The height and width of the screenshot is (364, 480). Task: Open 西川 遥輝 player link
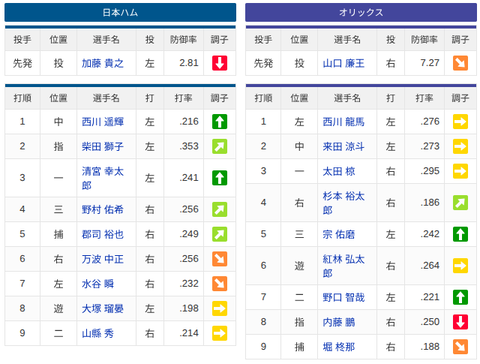(x=103, y=122)
